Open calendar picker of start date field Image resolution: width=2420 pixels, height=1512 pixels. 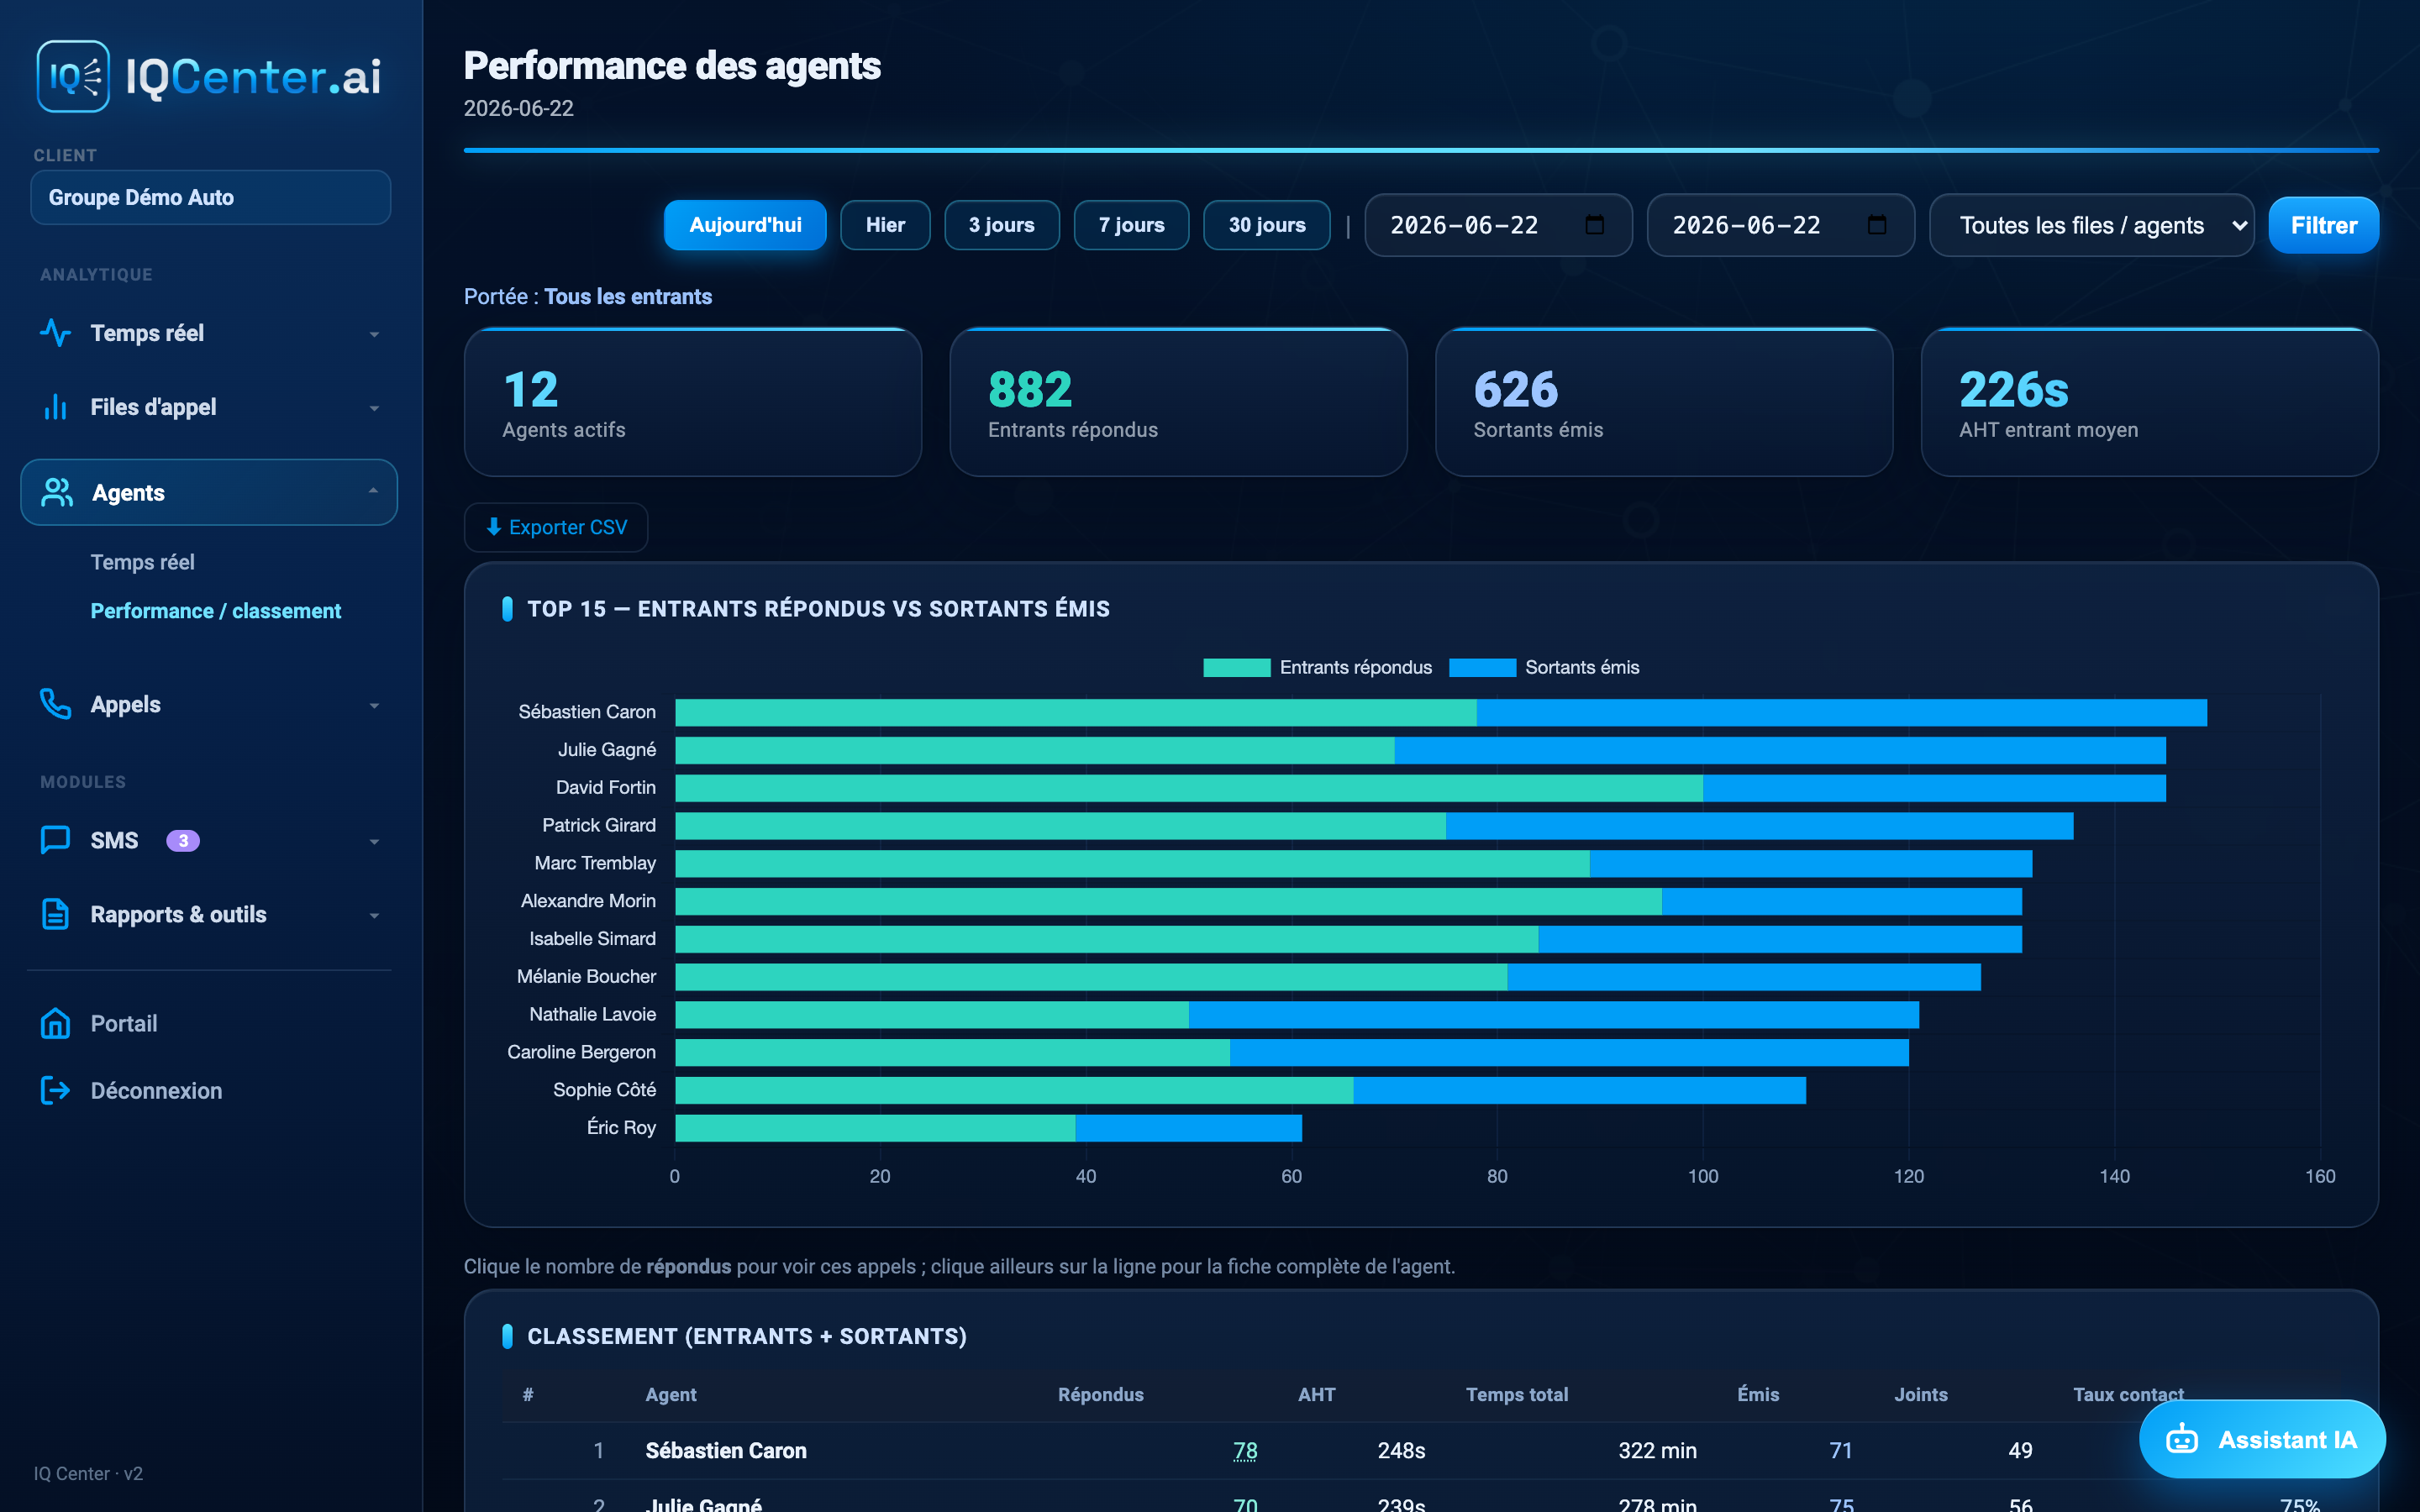(1595, 225)
